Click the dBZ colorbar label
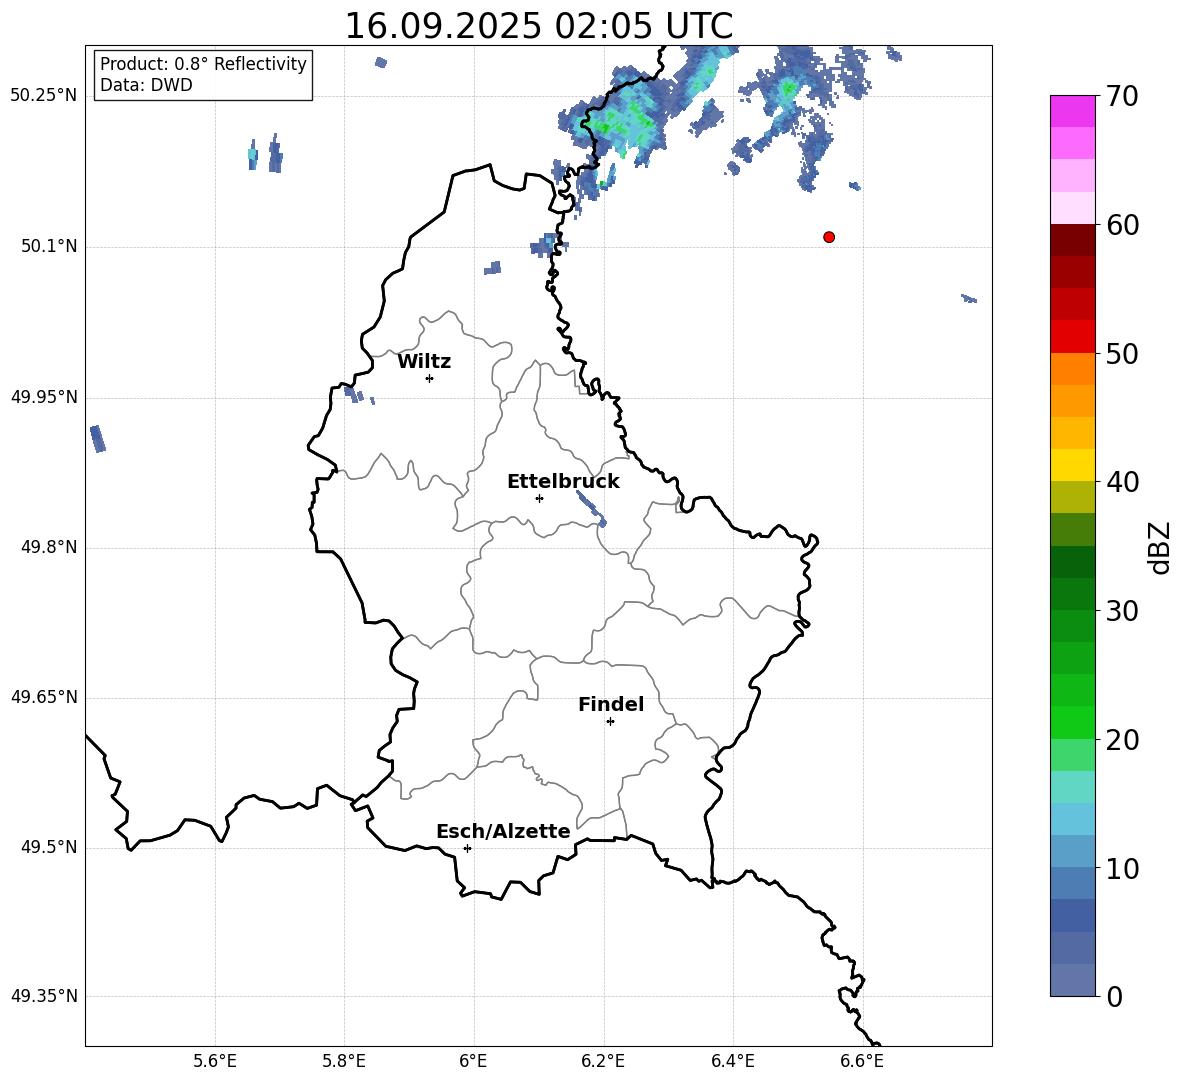Viewport: 1184px width, 1081px height. [1159, 547]
